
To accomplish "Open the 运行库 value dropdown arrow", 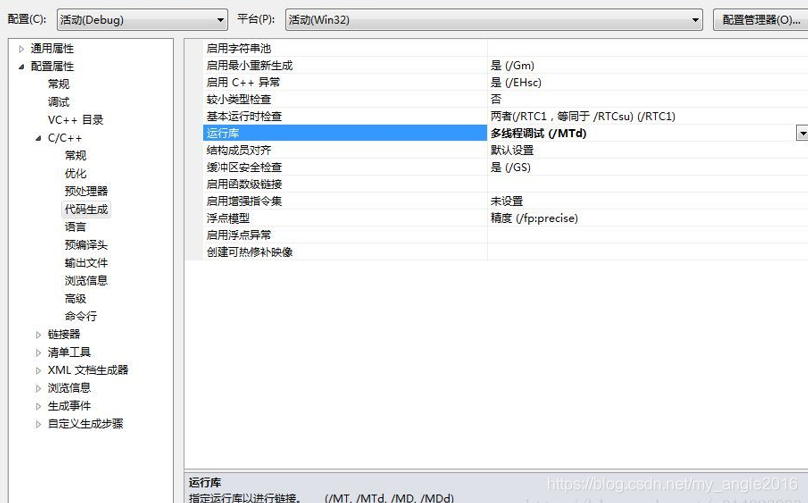I will tap(802, 133).
